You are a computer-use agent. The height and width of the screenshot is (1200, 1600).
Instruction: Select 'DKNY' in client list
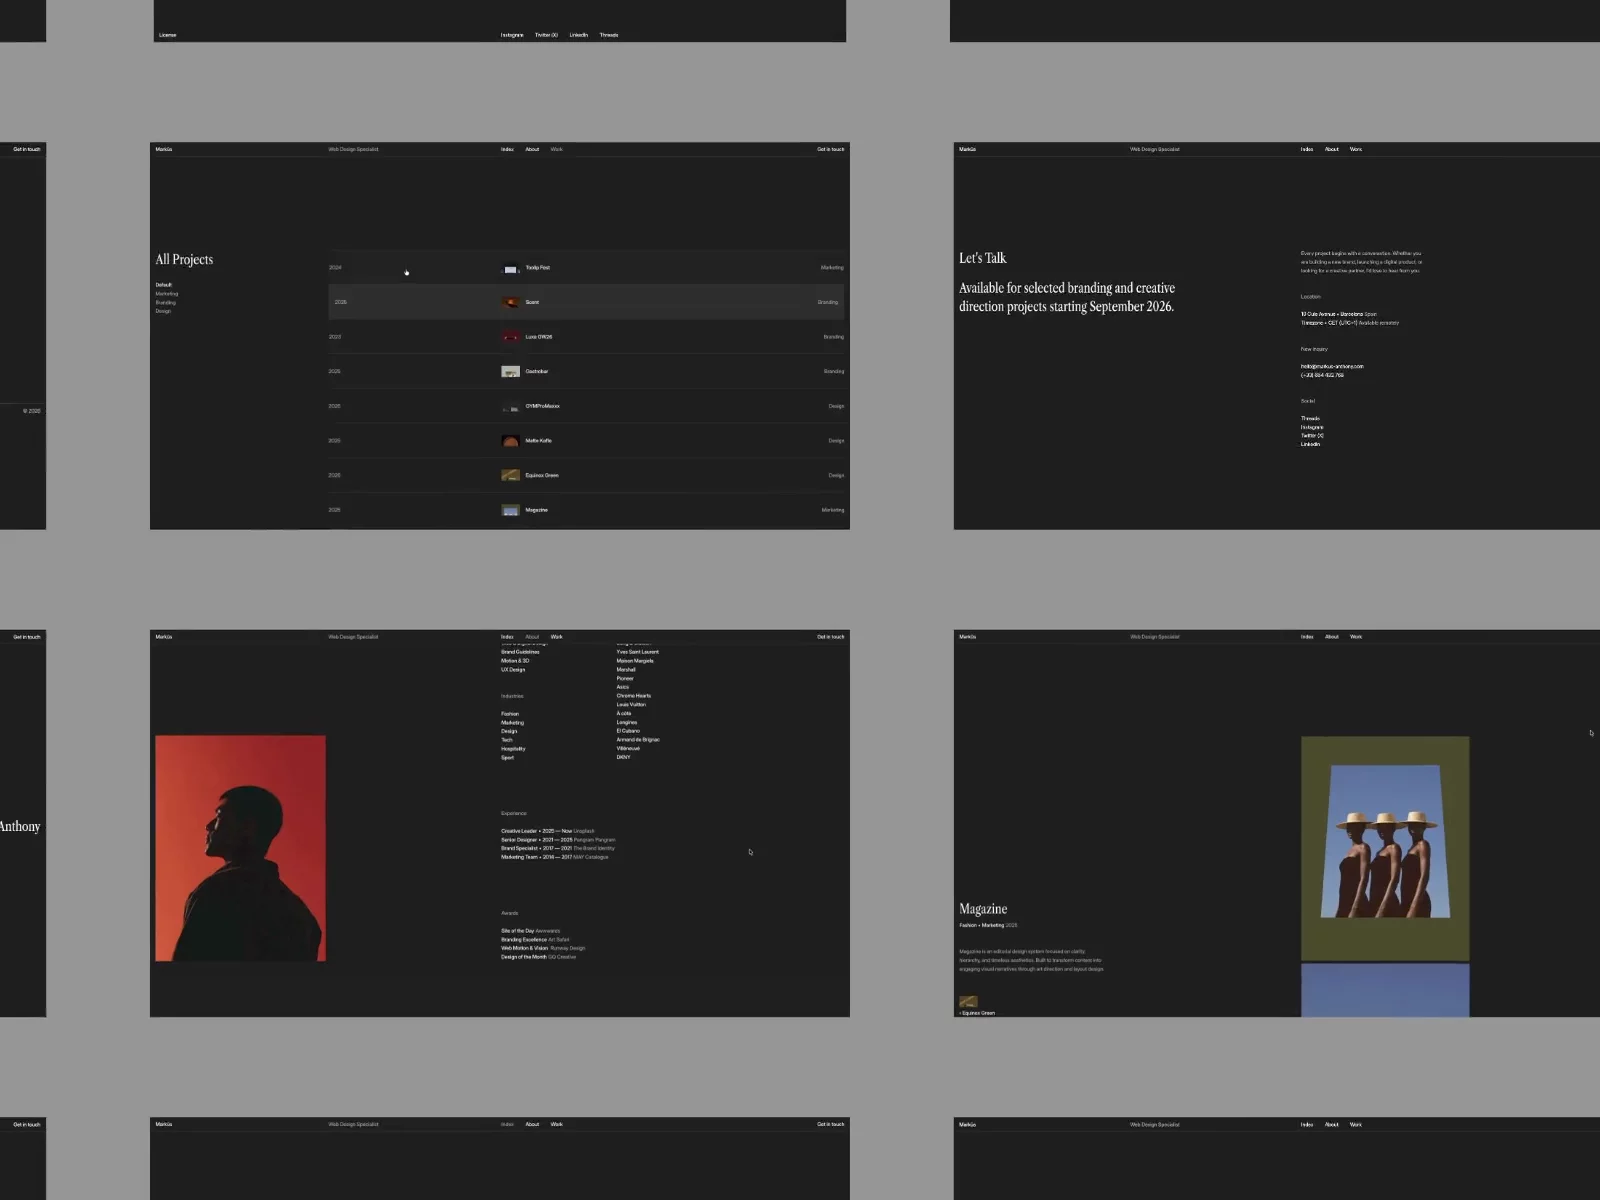[x=623, y=757]
